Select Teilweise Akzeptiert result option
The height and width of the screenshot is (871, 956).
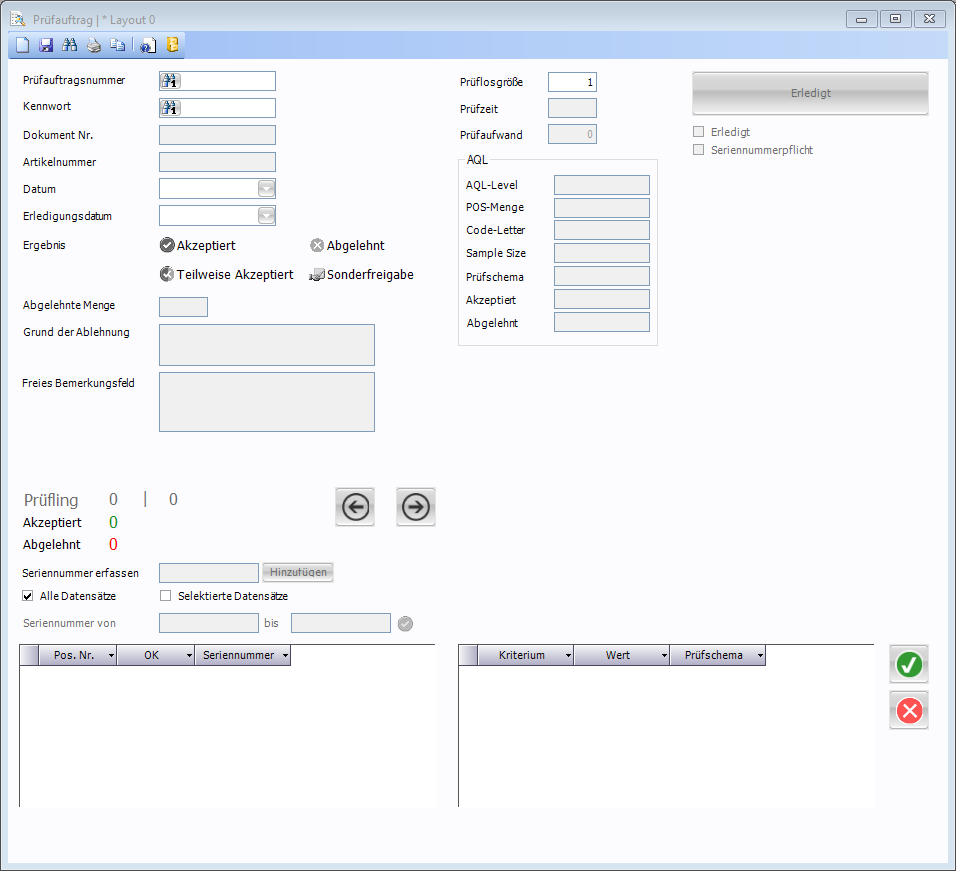[x=226, y=274]
